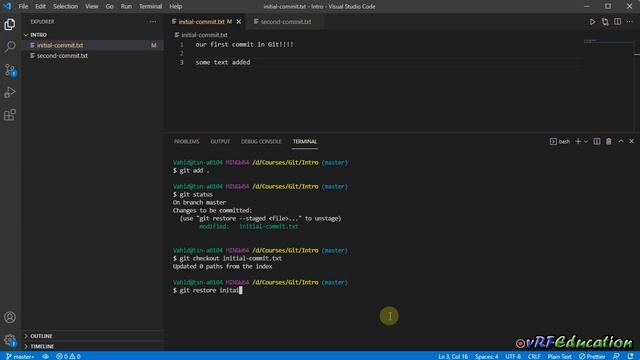Change encoding via UTF-8 status item

[513, 356]
